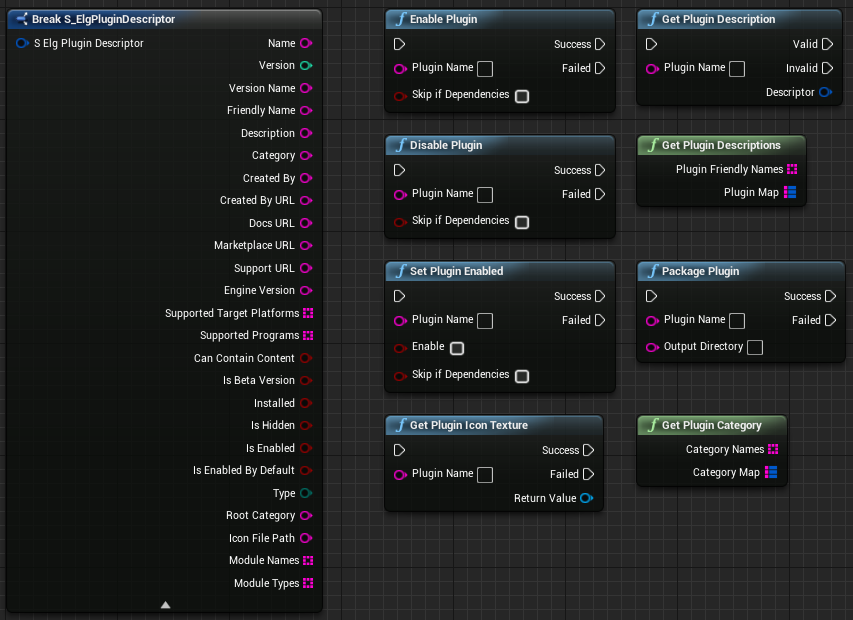Click the S Elg Plugin Descriptor input pin

click(22, 43)
